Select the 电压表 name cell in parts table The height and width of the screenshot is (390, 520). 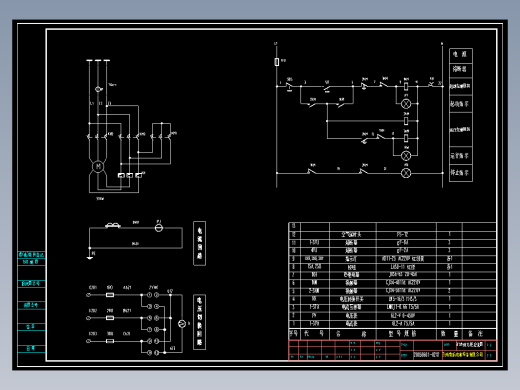click(353, 315)
